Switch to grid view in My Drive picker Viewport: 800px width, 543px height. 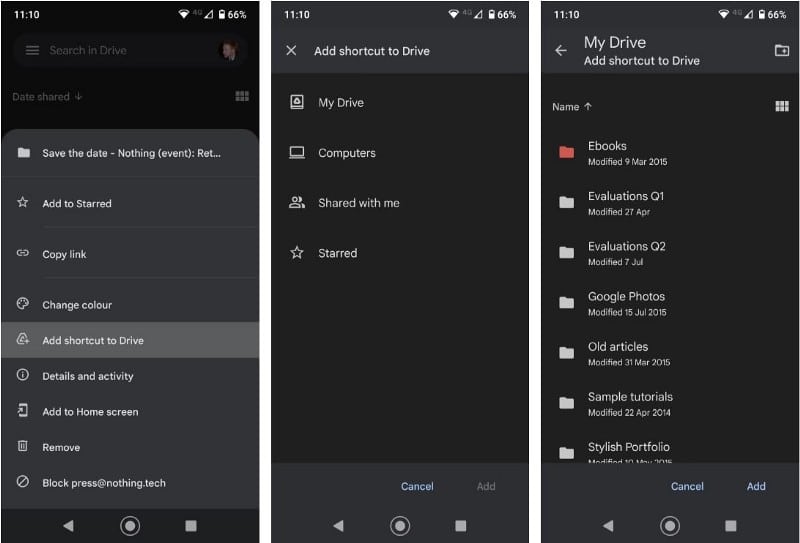(782, 106)
